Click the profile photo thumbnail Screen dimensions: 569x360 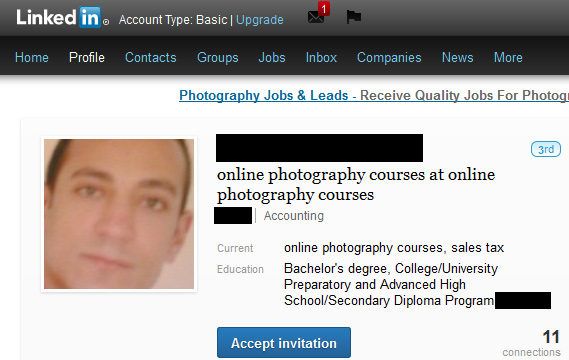click(119, 214)
